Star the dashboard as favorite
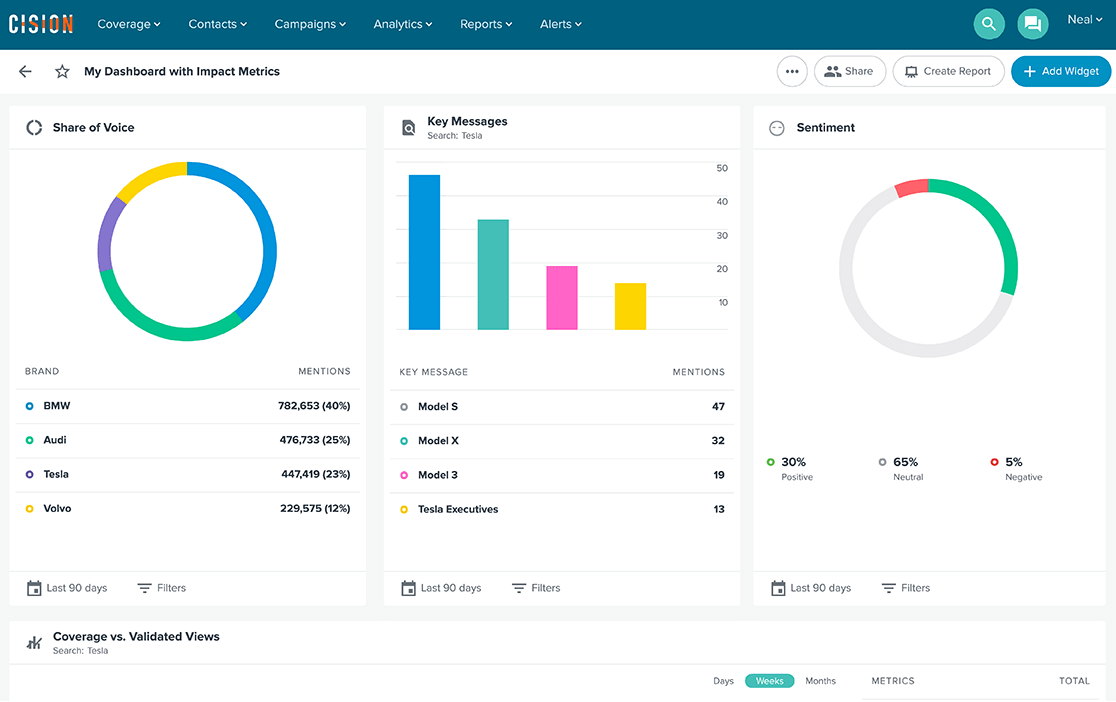 [x=62, y=72]
